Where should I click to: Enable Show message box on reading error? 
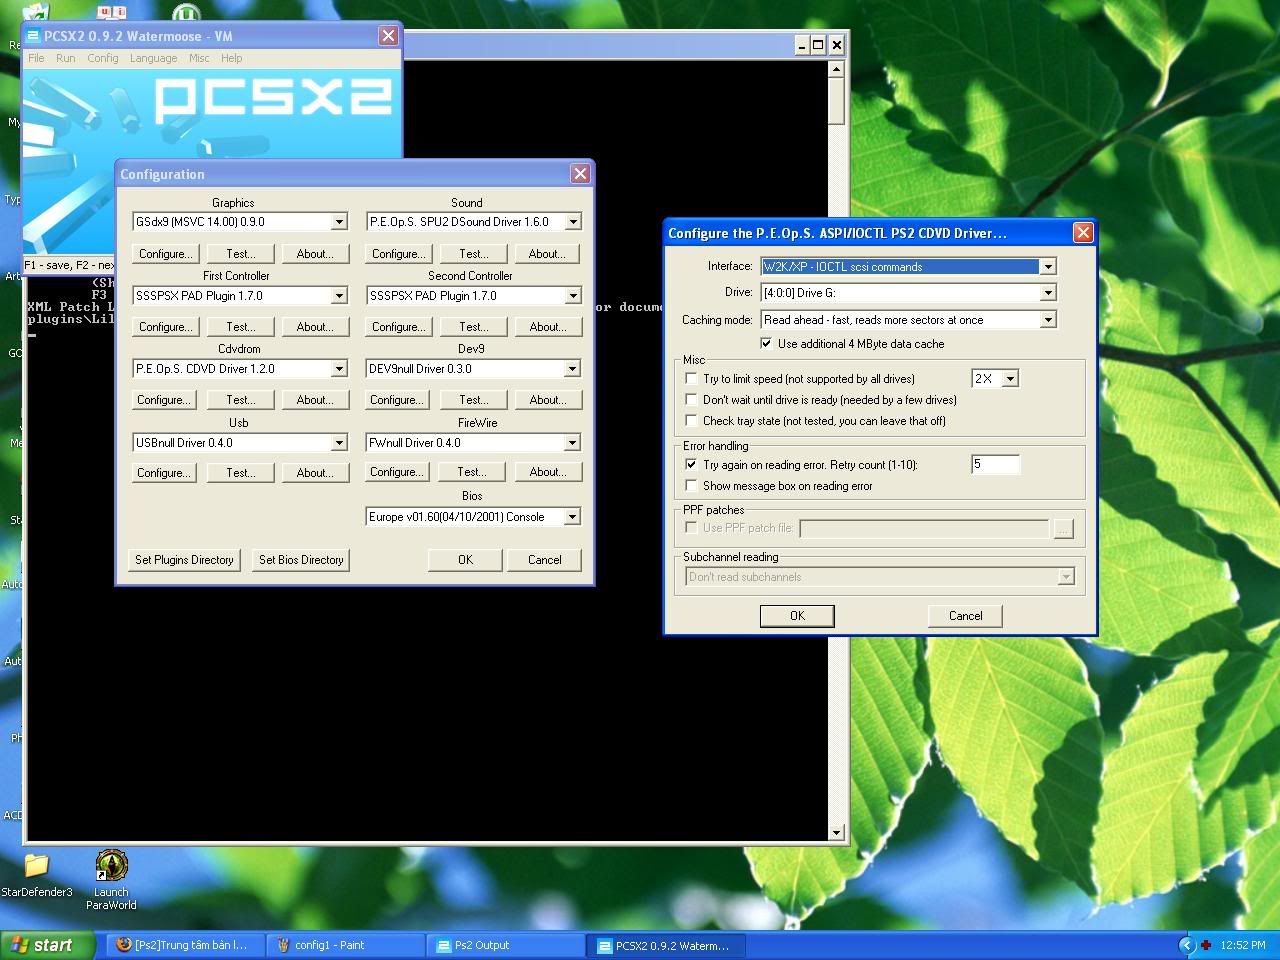coord(691,486)
